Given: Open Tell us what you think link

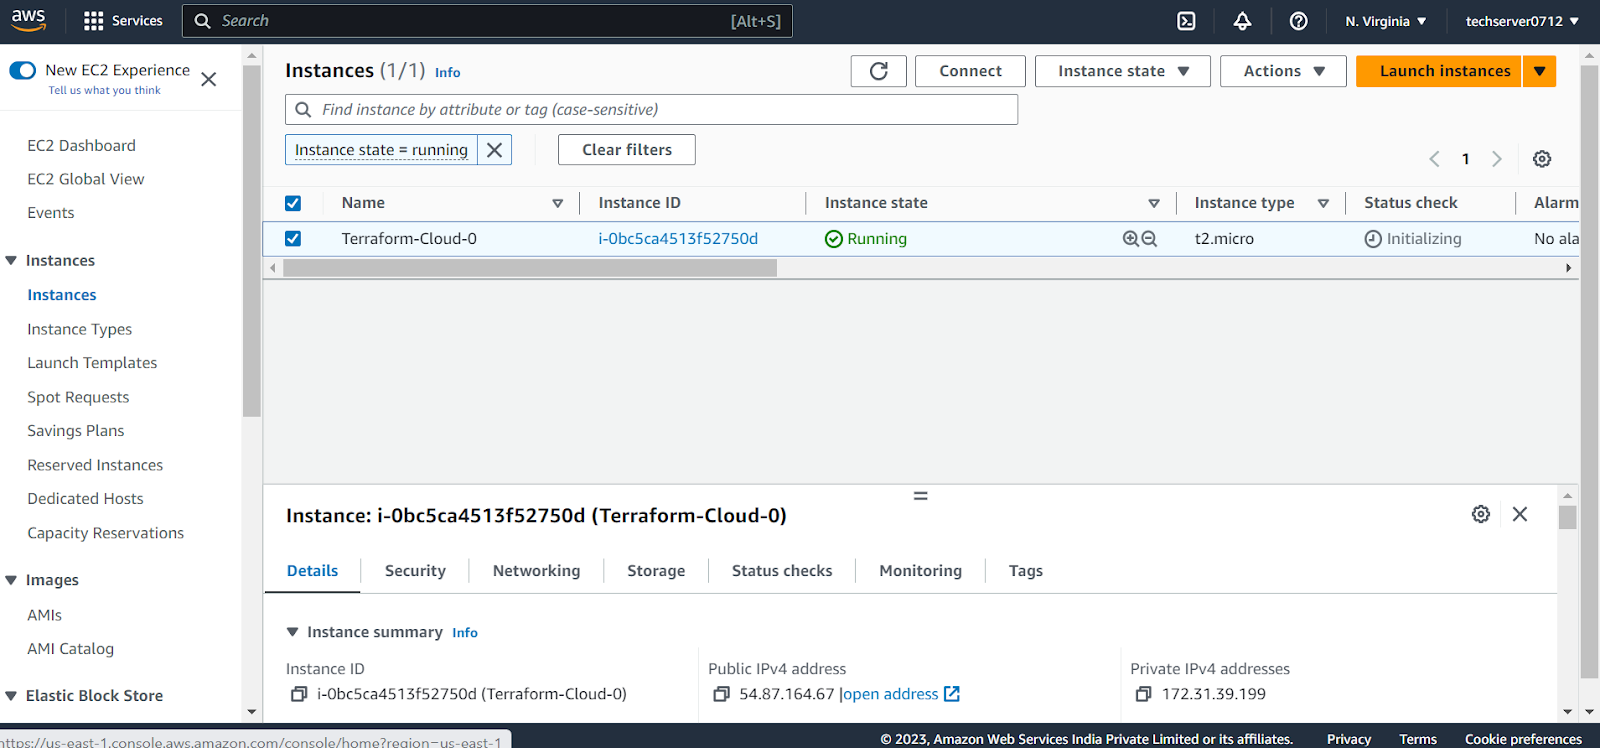Looking at the screenshot, I should (104, 90).
